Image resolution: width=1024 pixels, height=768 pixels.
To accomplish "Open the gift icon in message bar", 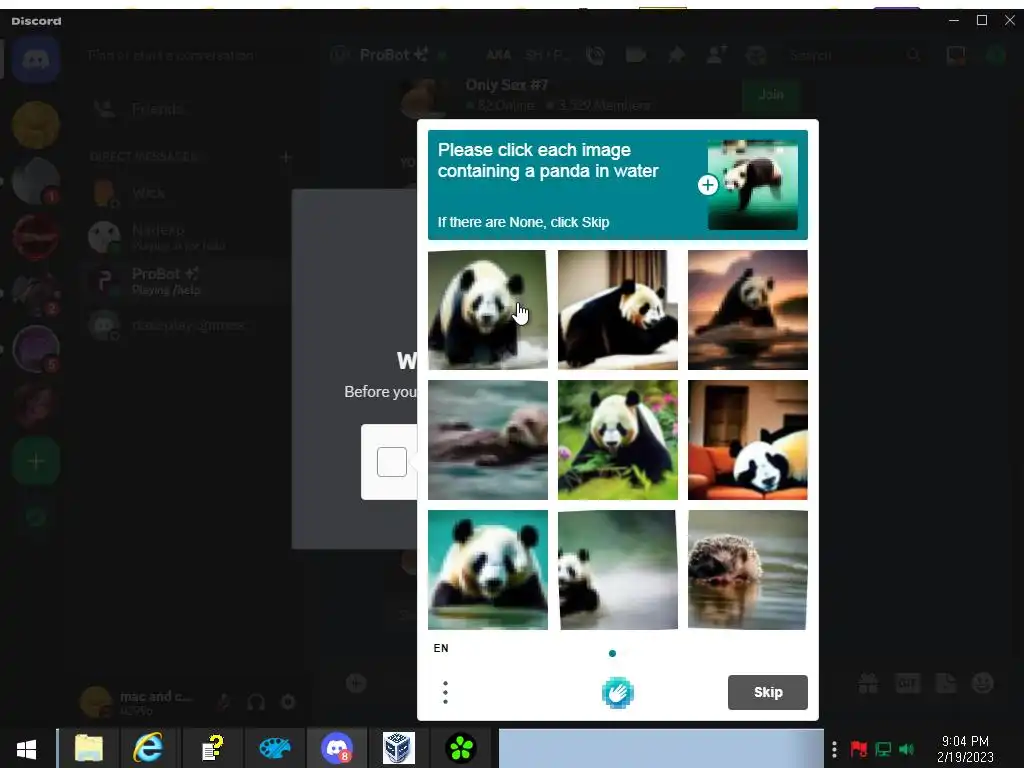I will tap(868, 683).
